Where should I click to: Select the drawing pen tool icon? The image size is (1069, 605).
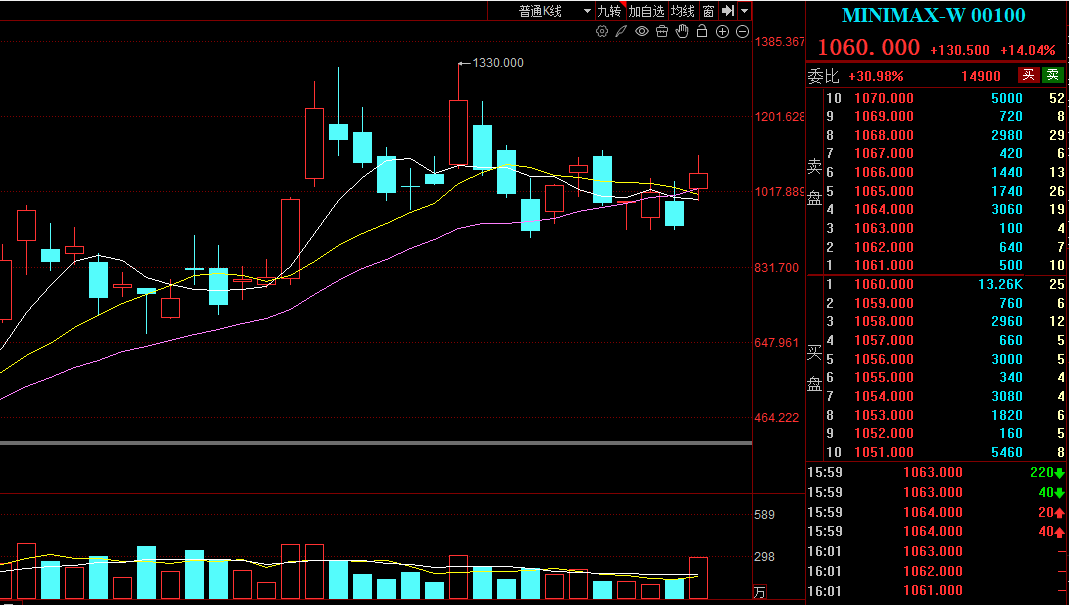[x=621, y=32]
